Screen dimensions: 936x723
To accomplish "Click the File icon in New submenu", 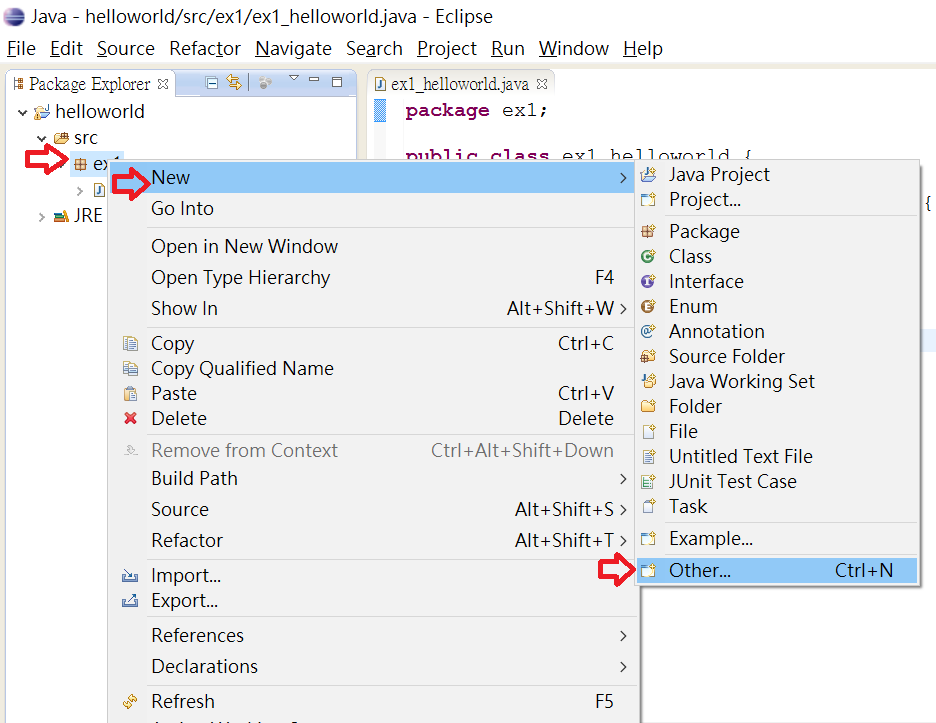I will click(648, 431).
